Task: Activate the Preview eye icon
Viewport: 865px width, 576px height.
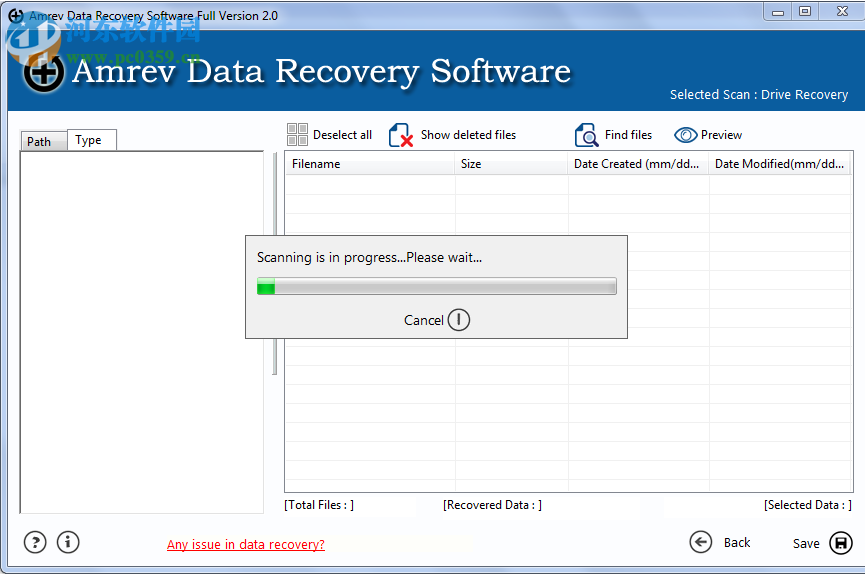Action: pyautogui.click(x=686, y=134)
